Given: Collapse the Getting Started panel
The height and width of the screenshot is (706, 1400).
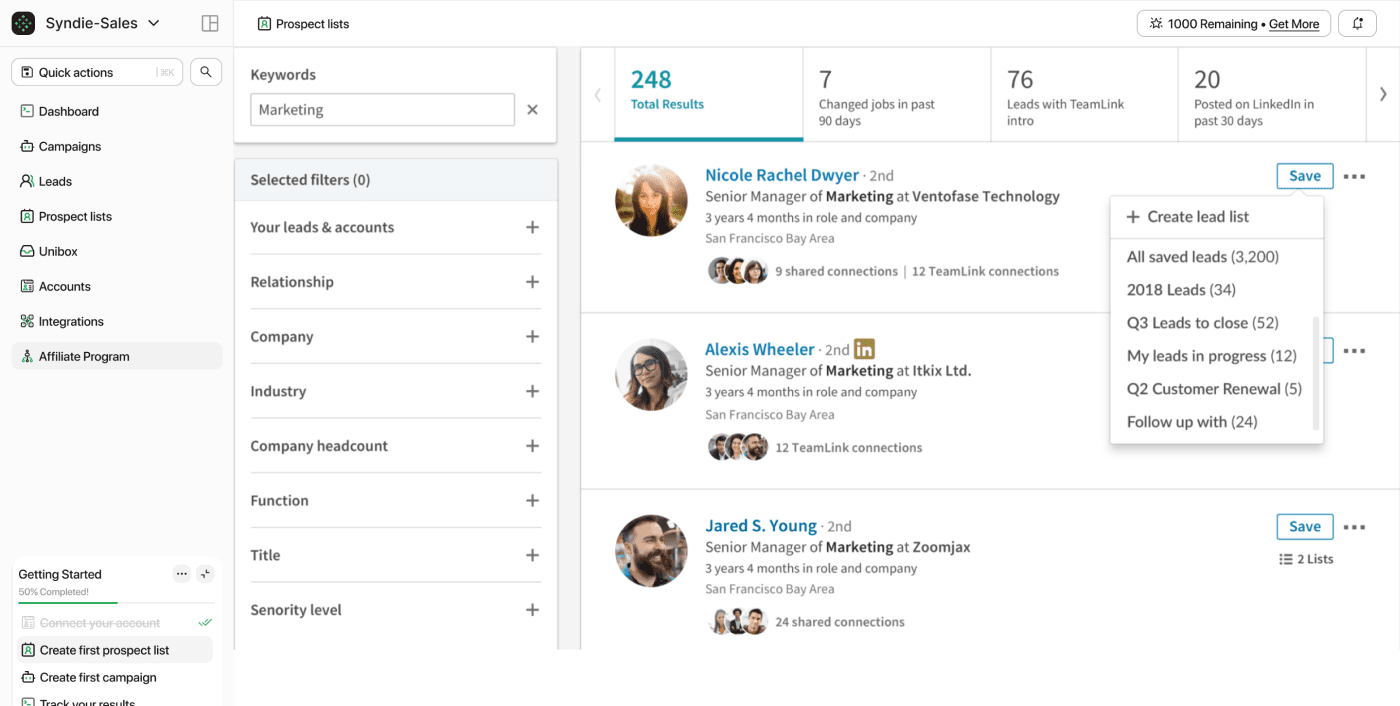Looking at the screenshot, I should click(x=205, y=574).
